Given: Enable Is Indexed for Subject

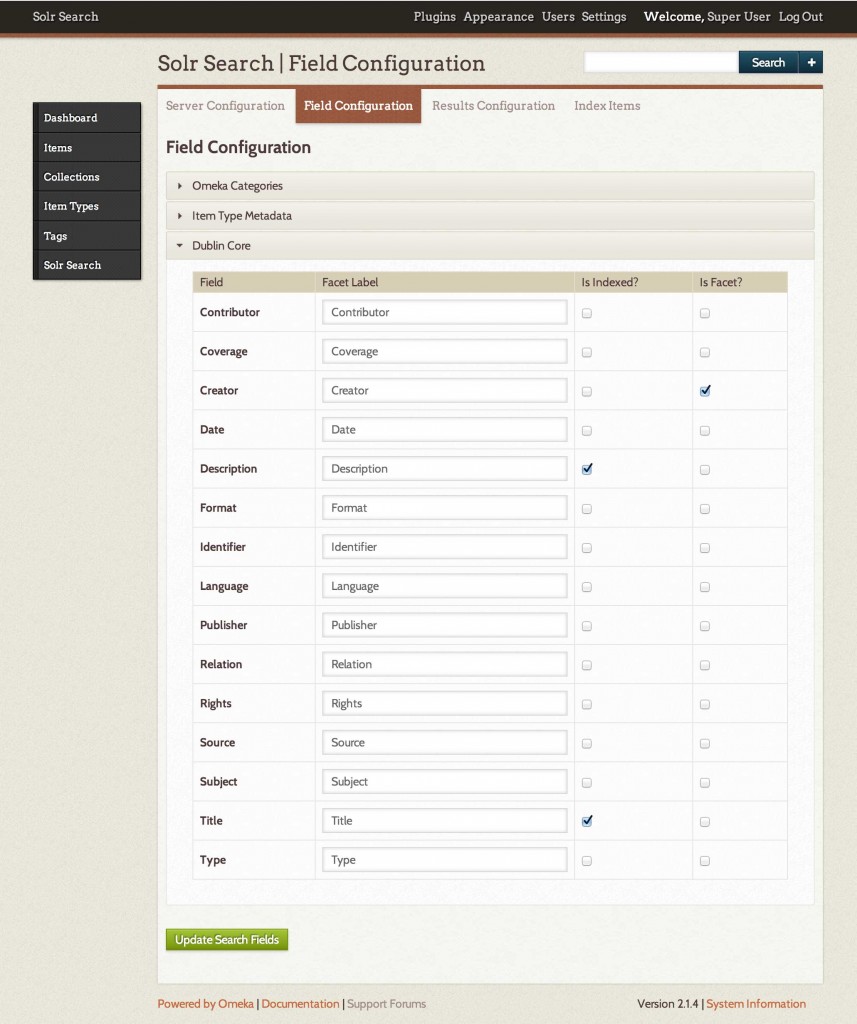Looking at the screenshot, I should (587, 782).
